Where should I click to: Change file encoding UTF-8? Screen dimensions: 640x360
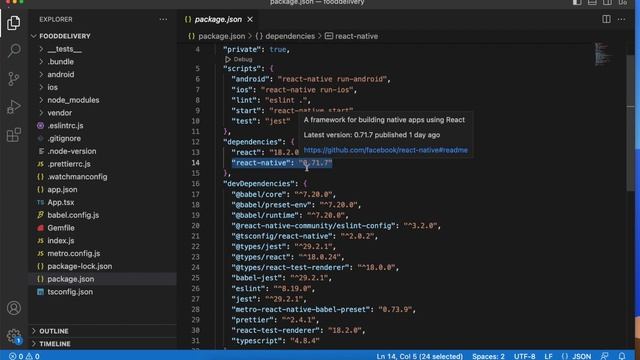pos(524,356)
